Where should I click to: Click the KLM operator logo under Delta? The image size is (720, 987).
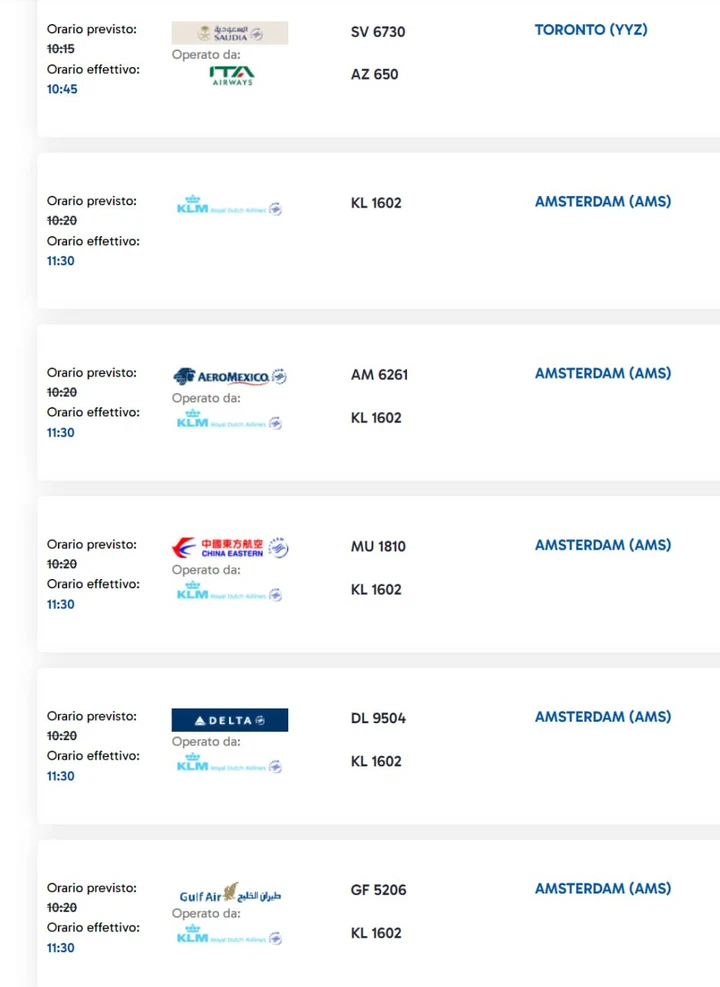pyautogui.click(x=229, y=763)
